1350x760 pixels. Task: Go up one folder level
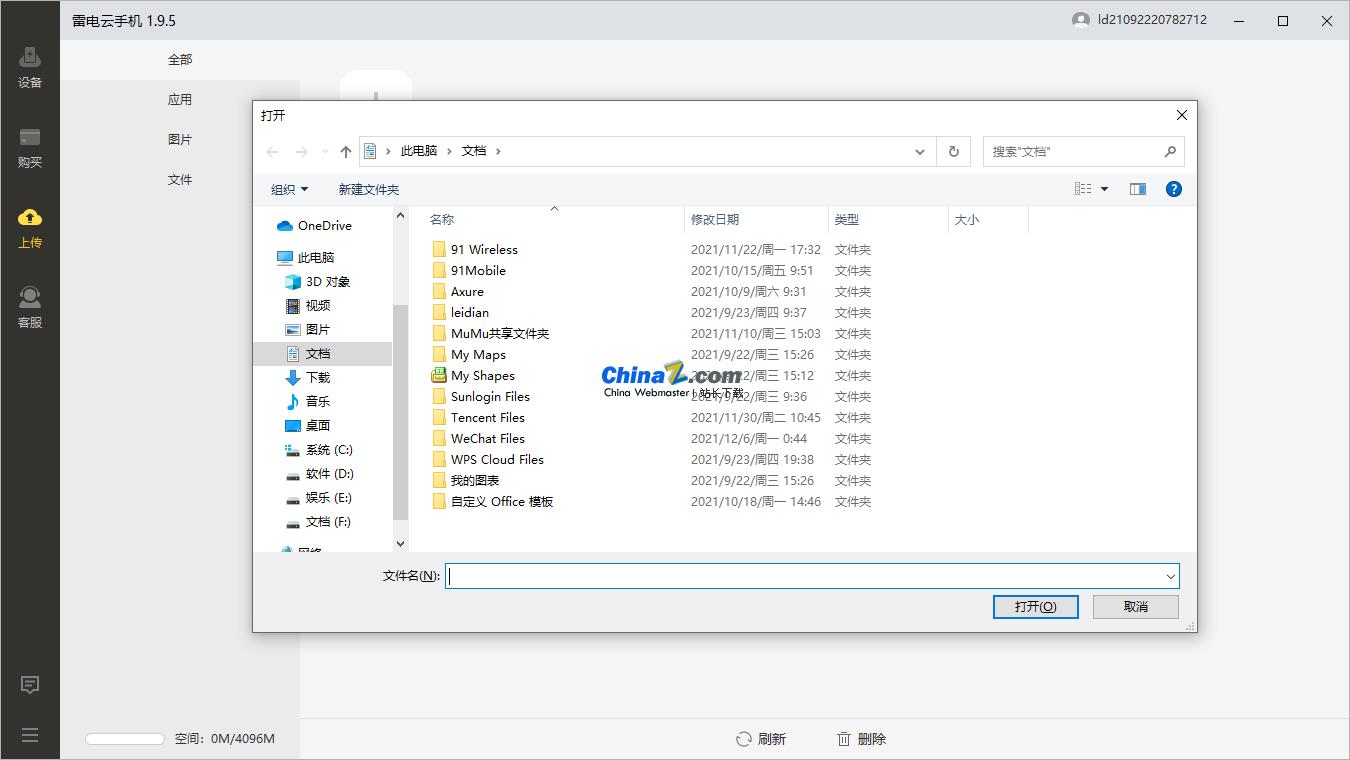(346, 152)
